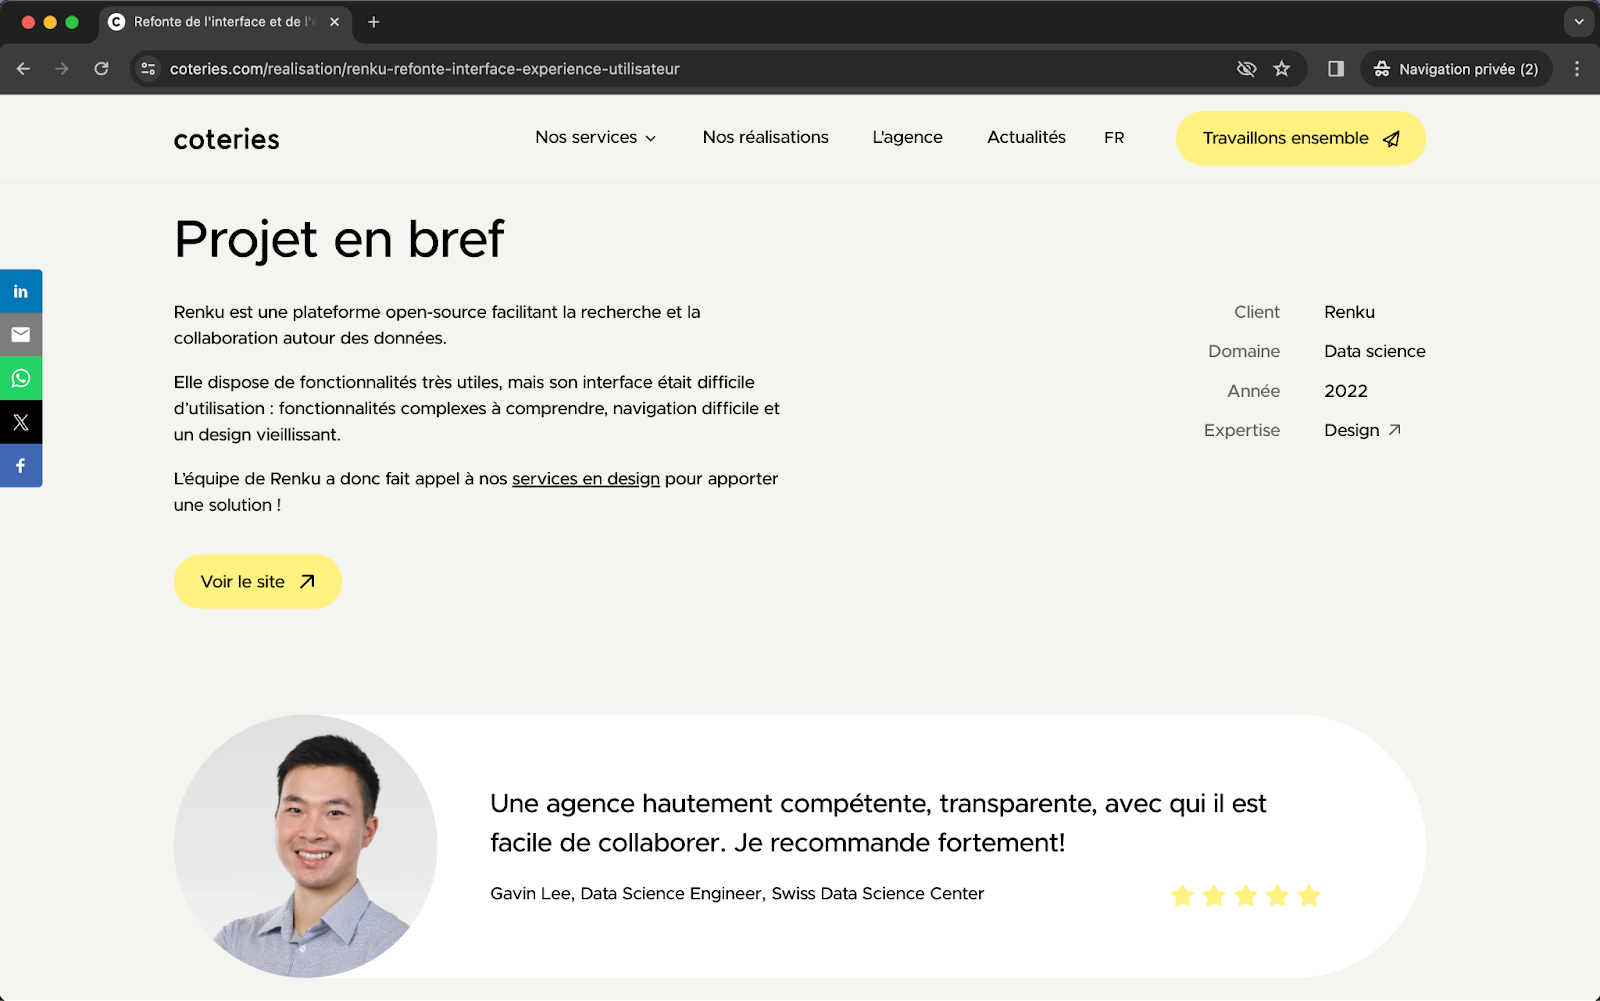Go back to the previous page
Viewport: 1600px width, 1001px height.
23,69
